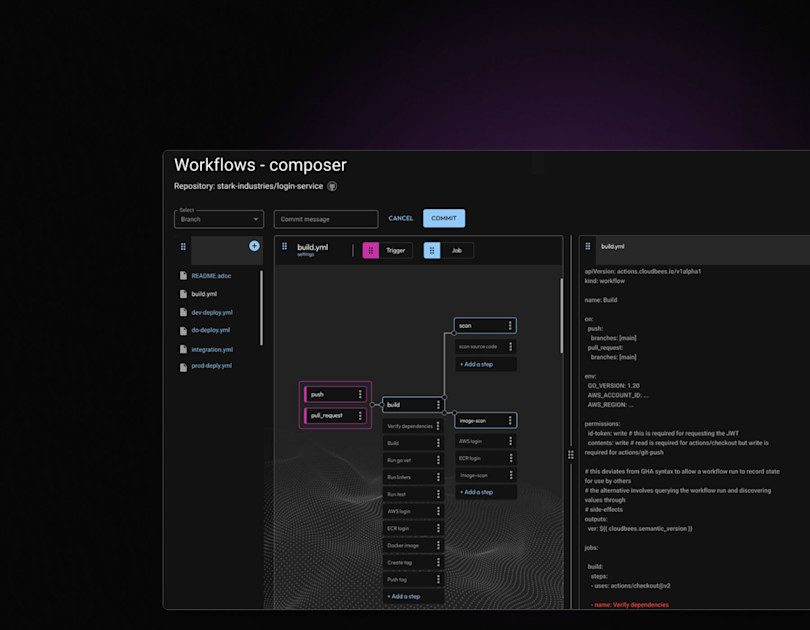Click Add a step under image-scan job

[x=476, y=492]
